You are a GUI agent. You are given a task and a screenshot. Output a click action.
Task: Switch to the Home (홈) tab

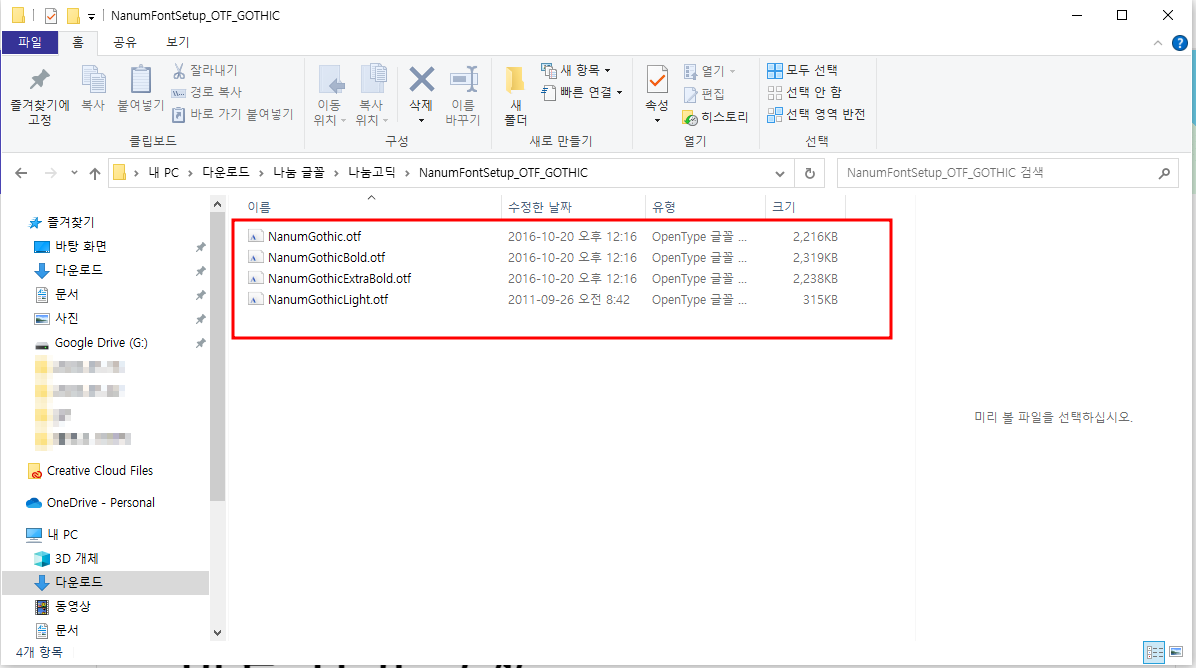(x=78, y=42)
